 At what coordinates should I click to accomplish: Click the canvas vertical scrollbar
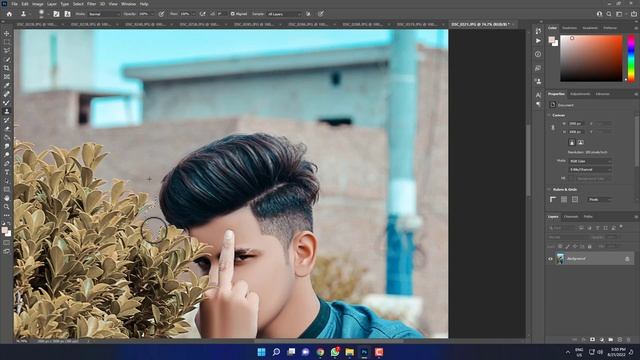[x=528, y=160]
